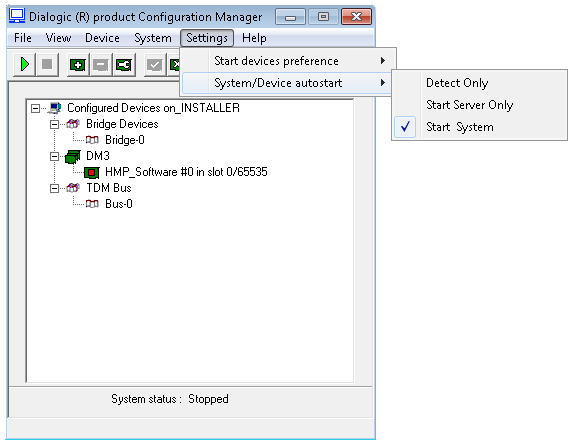The width and height of the screenshot is (571, 442).
Task: Click the DM3 green boards icon
Action: (73, 157)
